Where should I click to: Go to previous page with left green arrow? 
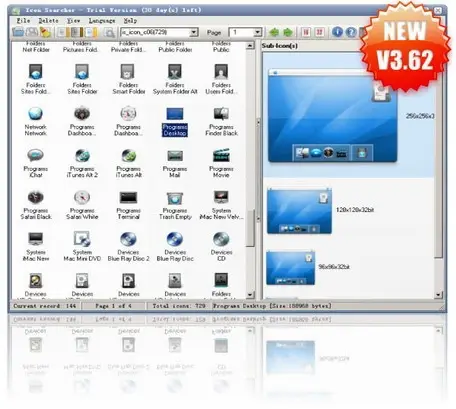click(x=274, y=32)
